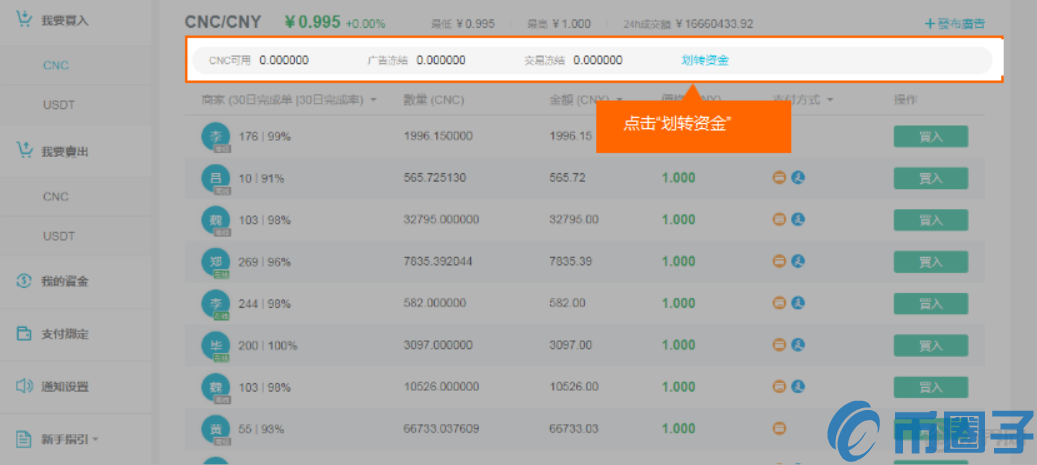Image resolution: width=1037 pixels, height=465 pixels.
Task: Click the 通知设置 speaker icon
Action: point(24,386)
